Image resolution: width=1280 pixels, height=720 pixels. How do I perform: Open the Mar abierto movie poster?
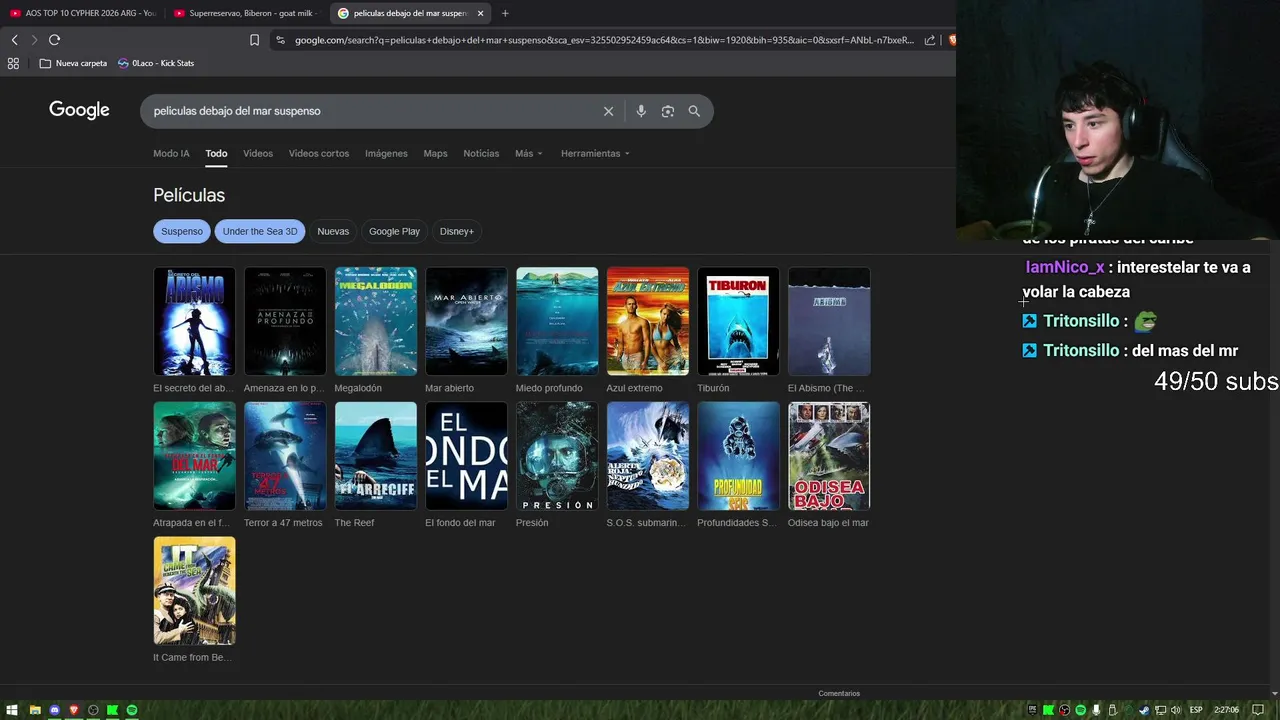(466, 321)
